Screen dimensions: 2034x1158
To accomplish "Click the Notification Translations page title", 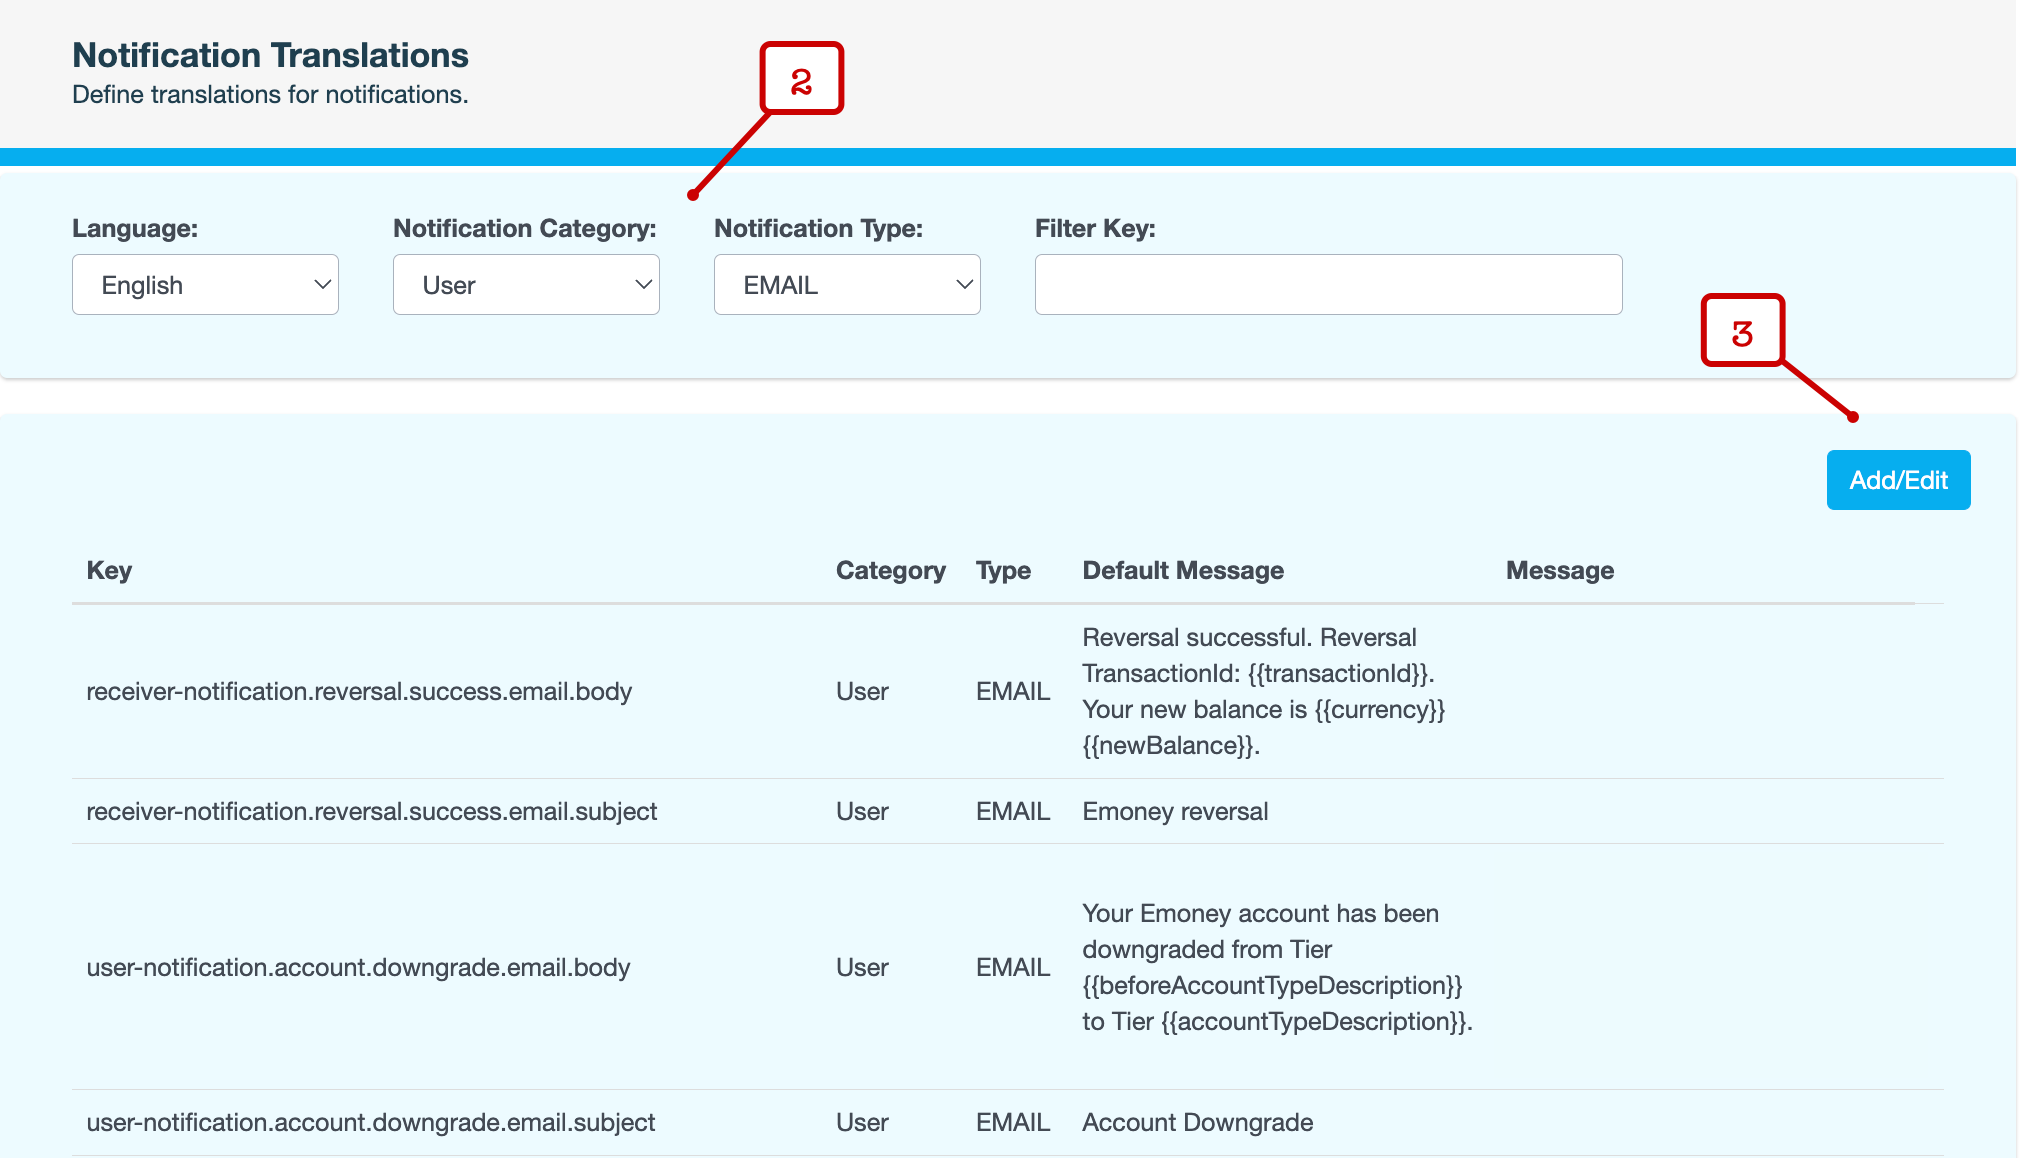I will (x=270, y=56).
